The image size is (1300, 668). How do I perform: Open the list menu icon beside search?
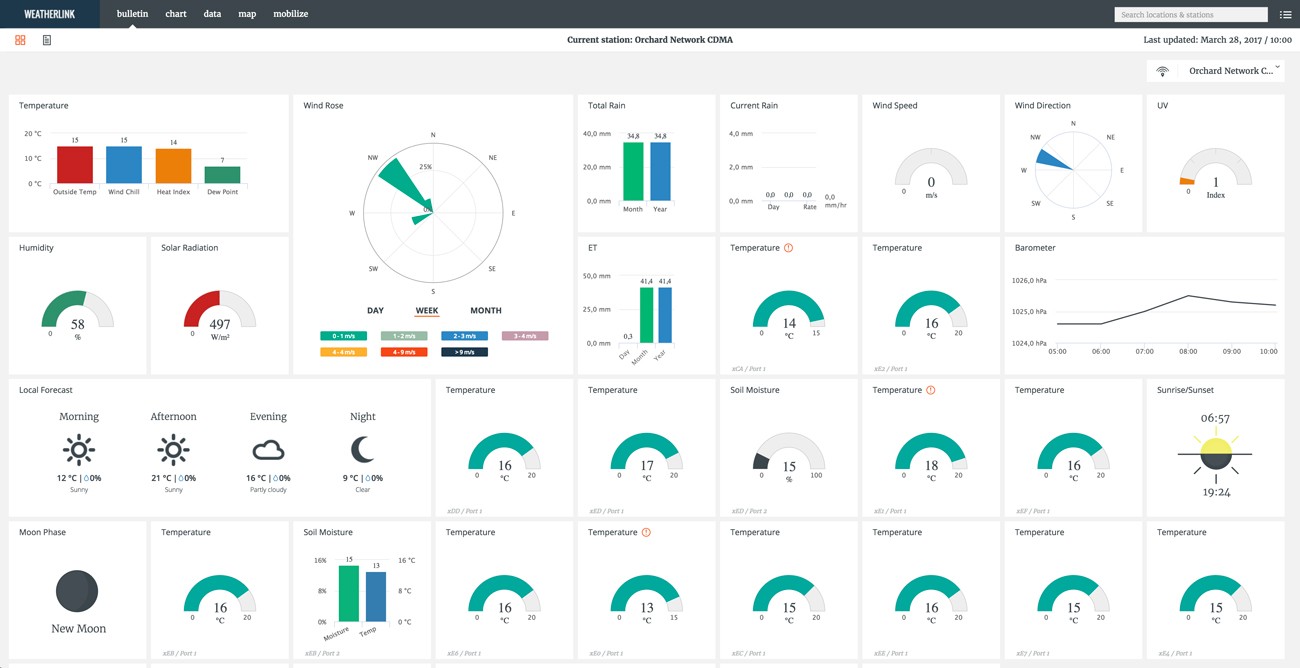1285,15
